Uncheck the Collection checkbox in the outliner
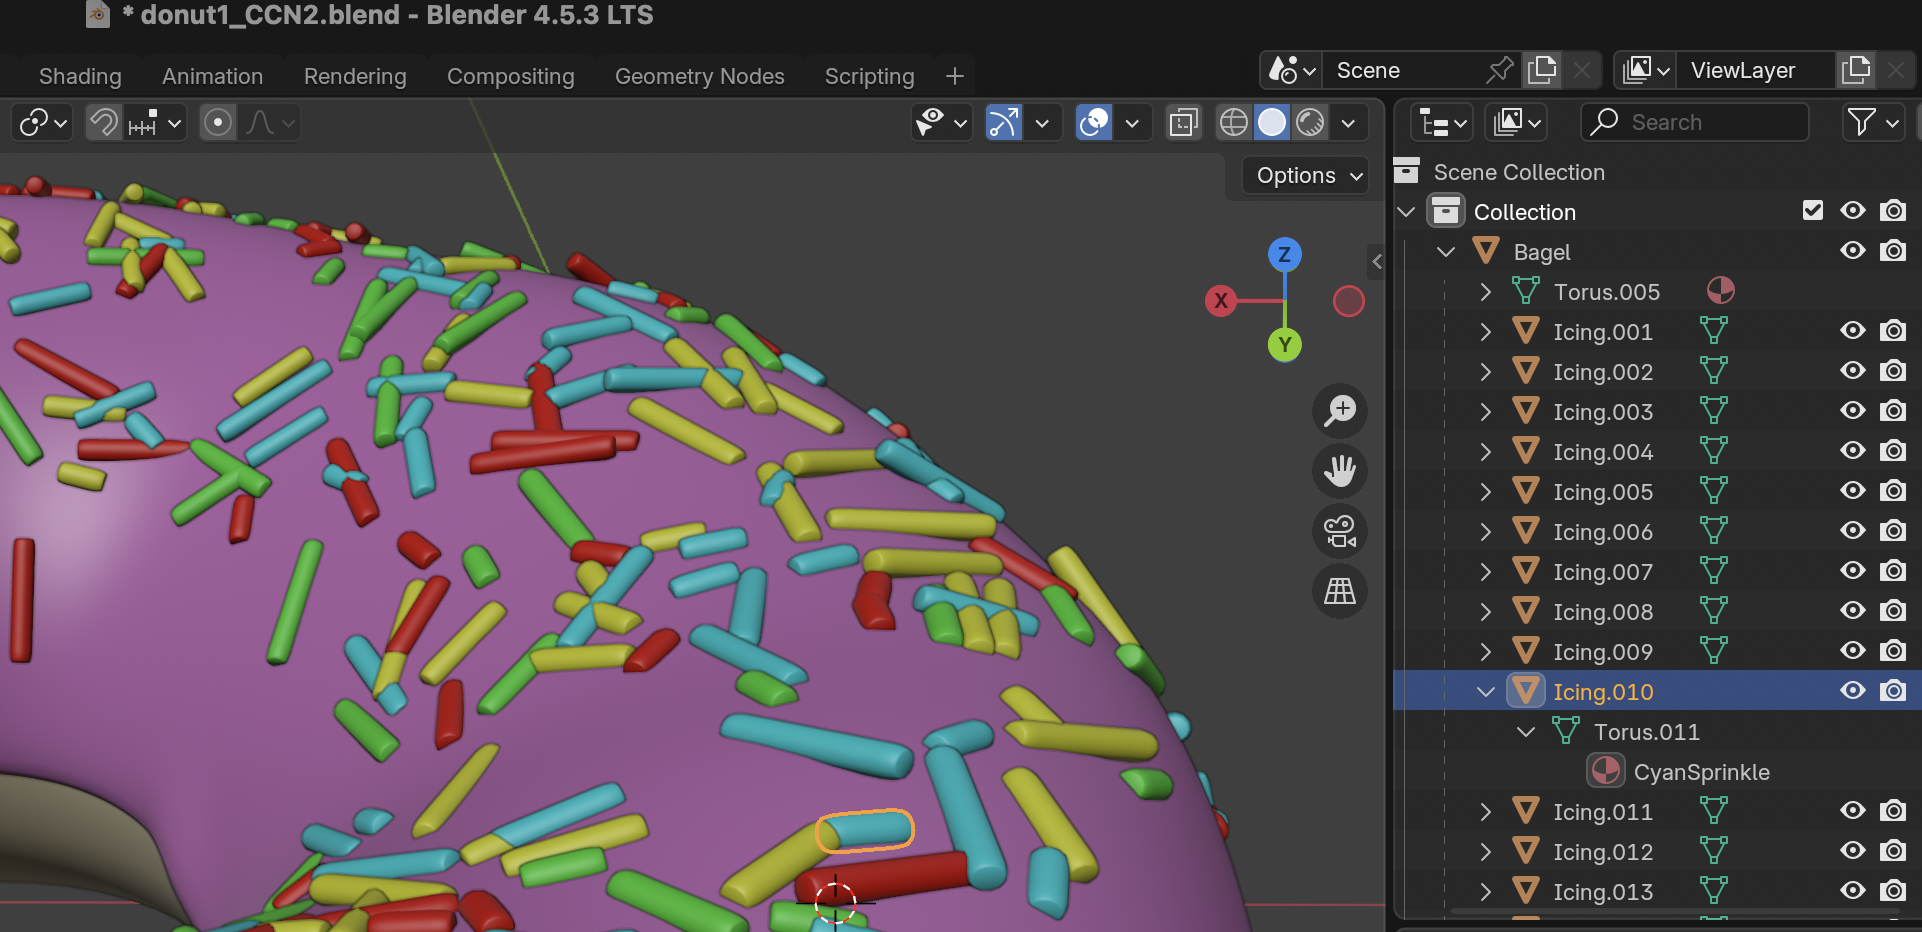The image size is (1922, 932). (x=1813, y=210)
